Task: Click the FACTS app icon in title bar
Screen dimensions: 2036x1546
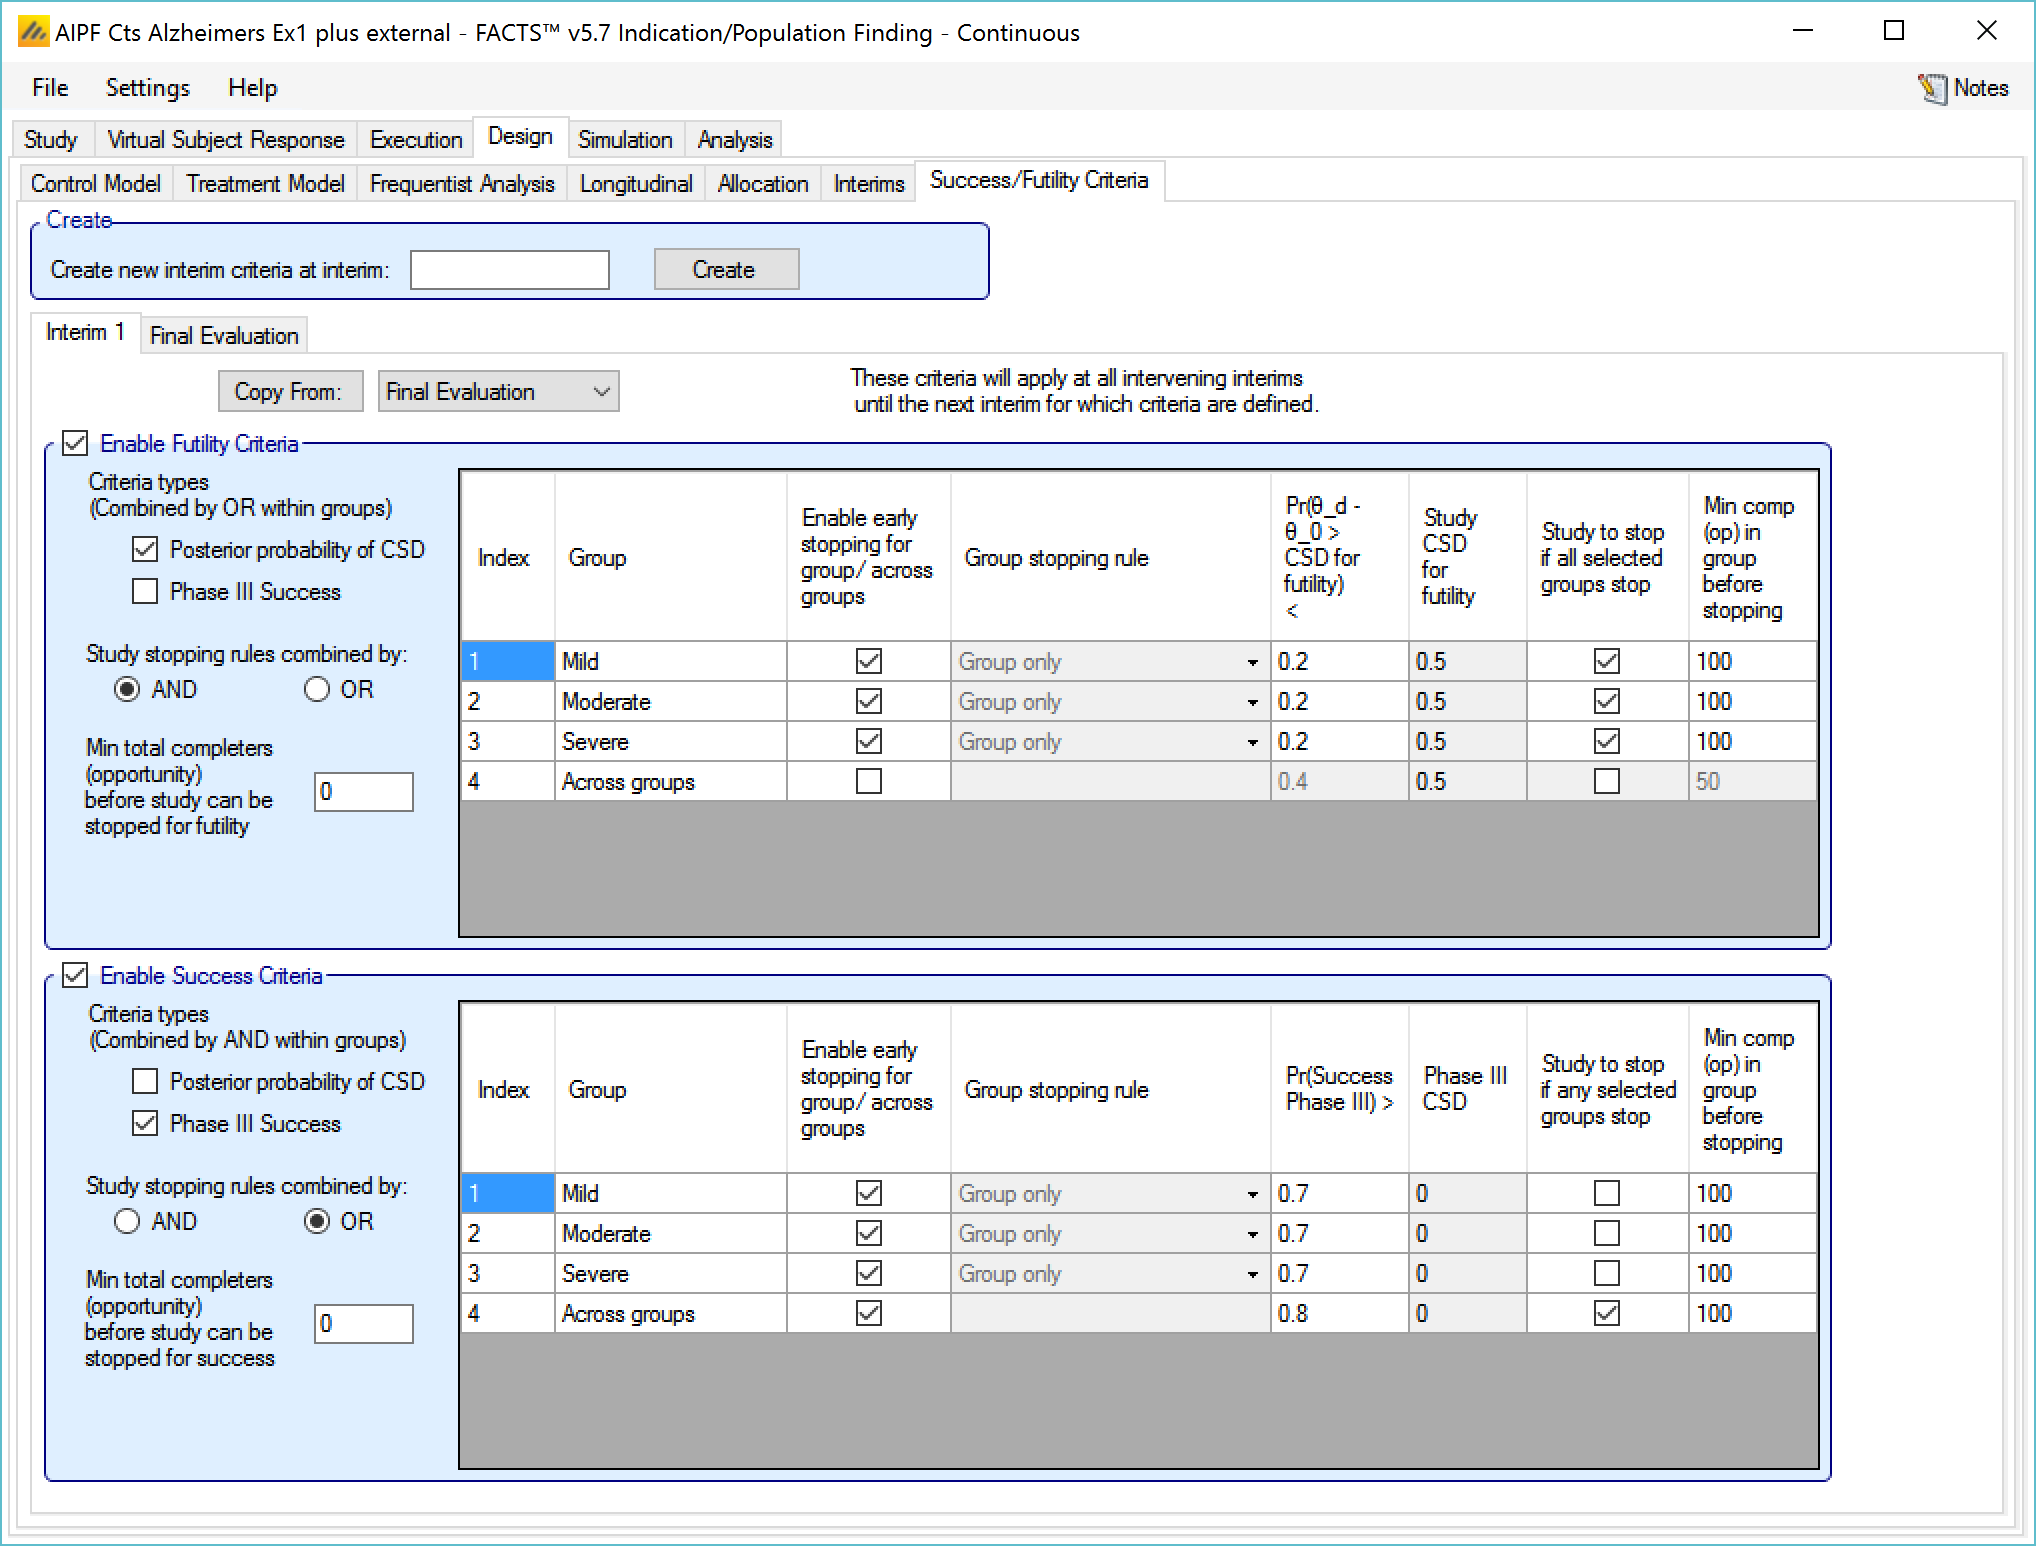Action: 33,32
